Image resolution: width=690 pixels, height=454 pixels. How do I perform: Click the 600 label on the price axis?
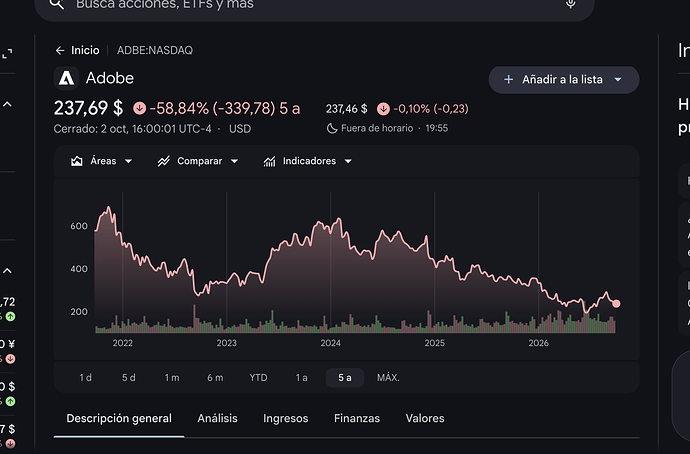tap(79, 226)
